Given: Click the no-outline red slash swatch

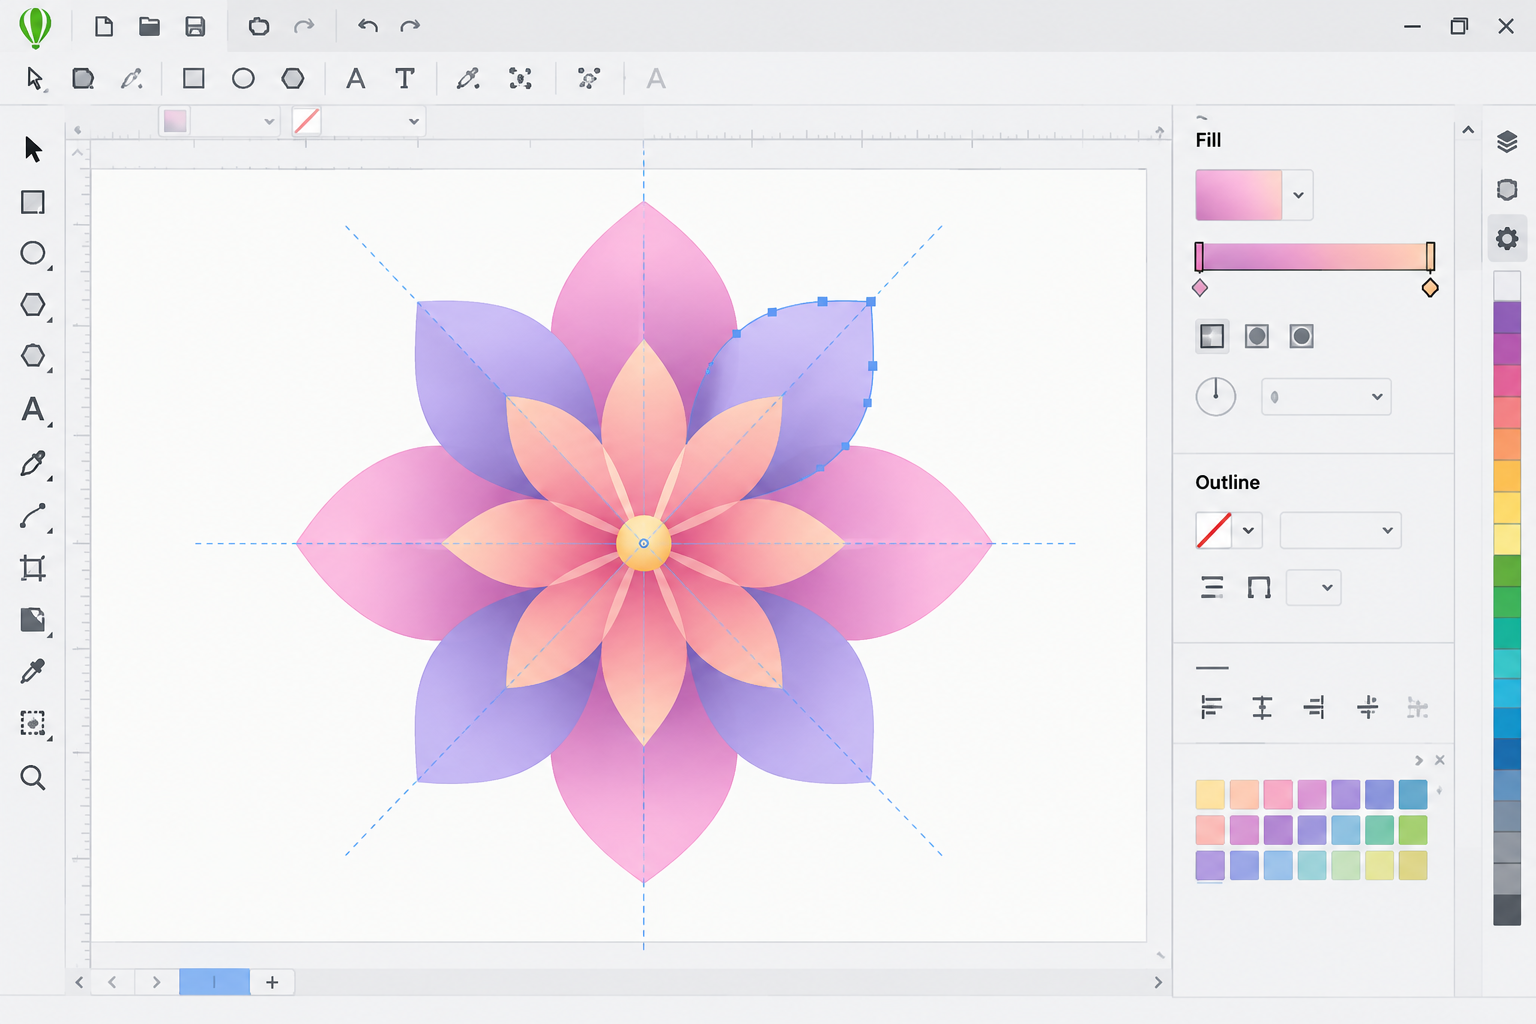Looking at the screenshot, I should click(x=1214, y=530).
